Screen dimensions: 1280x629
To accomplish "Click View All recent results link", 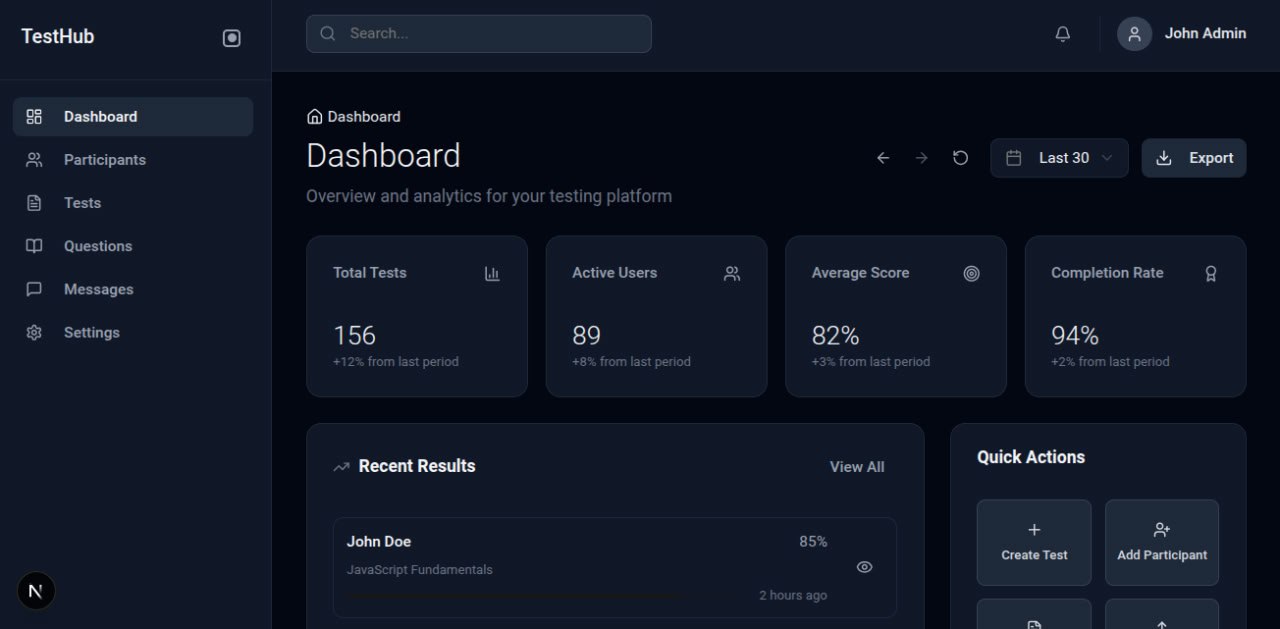I will pyautogui.click(x=856, y=467).
